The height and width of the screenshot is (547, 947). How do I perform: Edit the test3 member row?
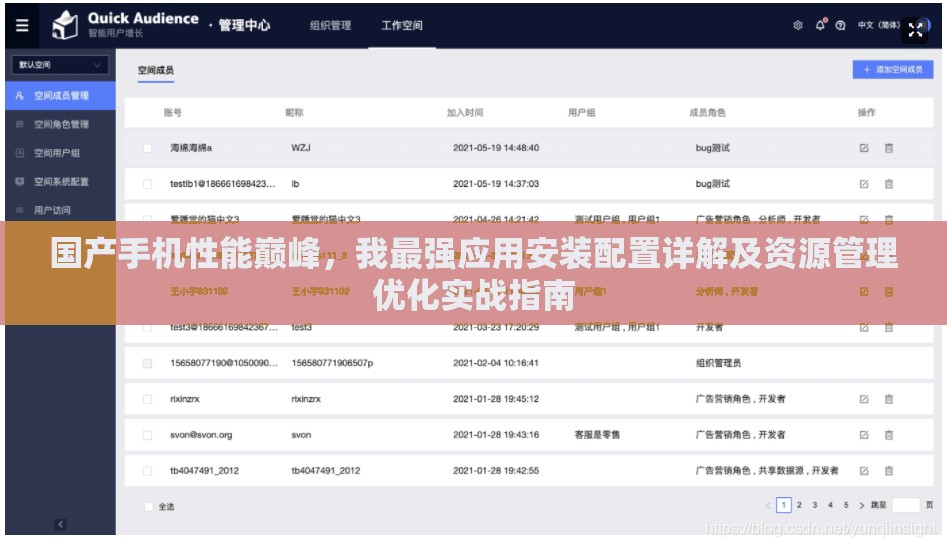click(864, 327)
